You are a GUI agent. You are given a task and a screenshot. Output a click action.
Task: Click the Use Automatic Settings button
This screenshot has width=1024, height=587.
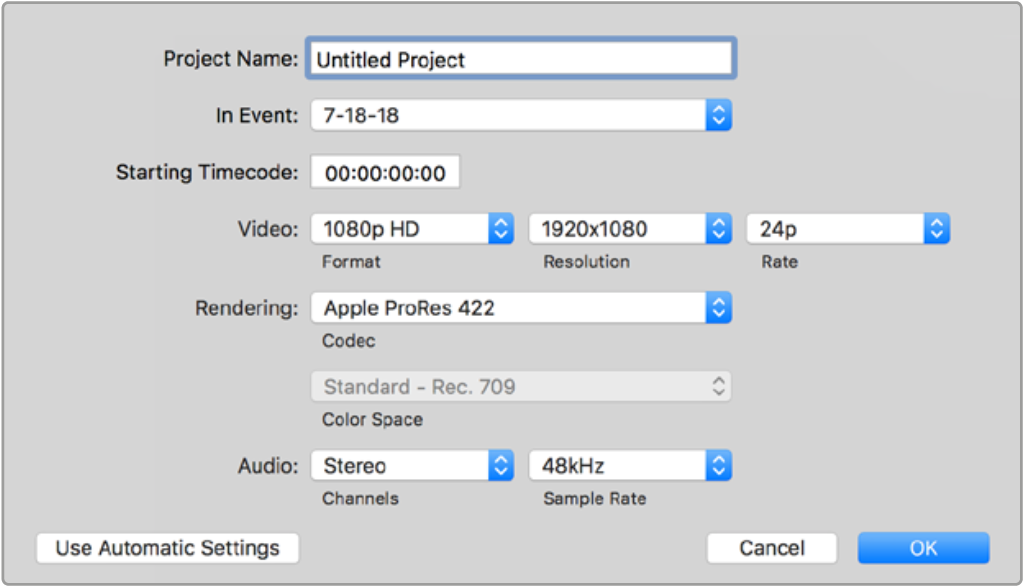(167, 548)
